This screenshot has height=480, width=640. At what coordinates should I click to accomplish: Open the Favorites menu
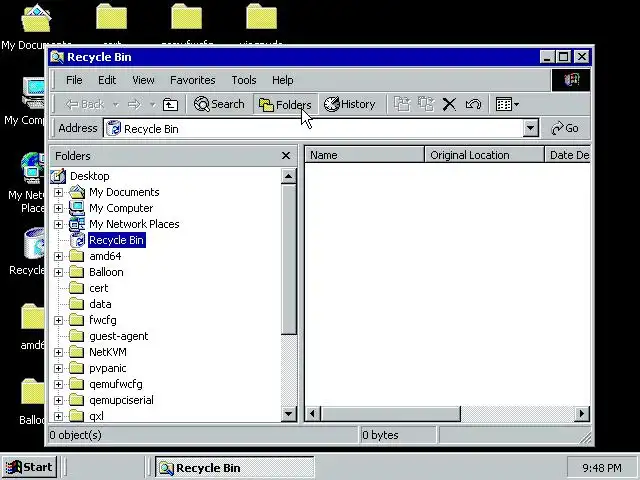tap(193, 80)
